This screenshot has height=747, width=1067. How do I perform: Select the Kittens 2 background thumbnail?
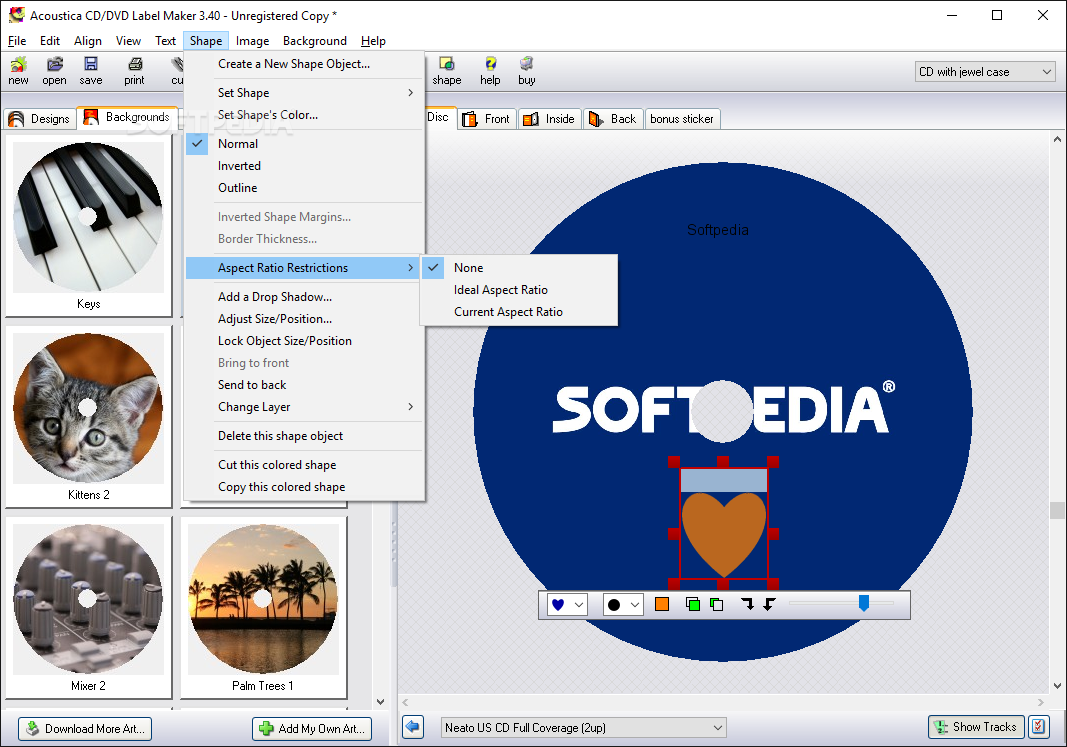coord(88,416)
